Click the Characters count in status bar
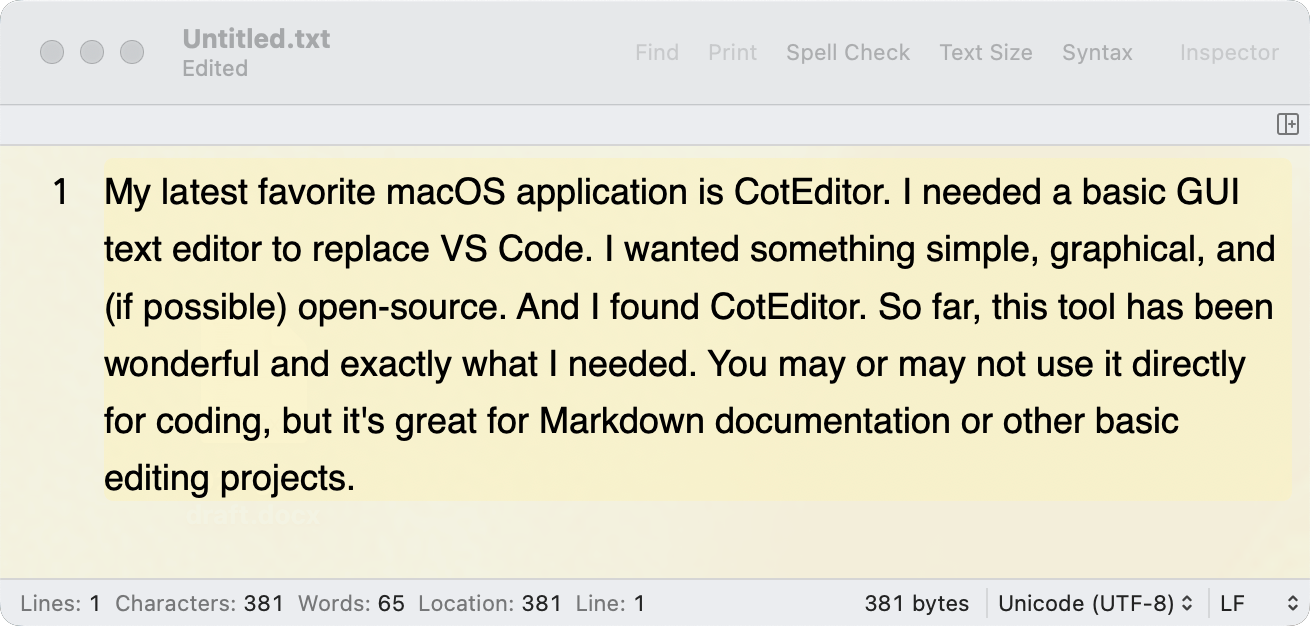The image size is (1310, 626). pos(199,604)
